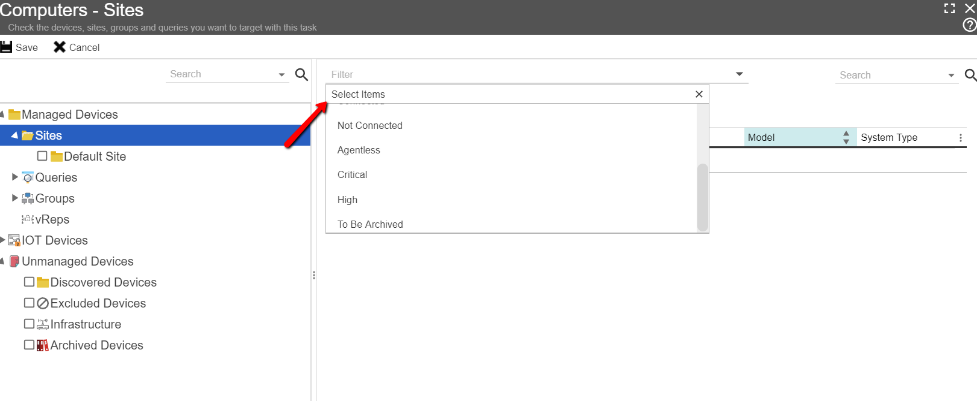Click the Cancel X icon
Image resolution: width=977 pixels, height=401 pixels.
pyautogui.click(x=60, y=47)
